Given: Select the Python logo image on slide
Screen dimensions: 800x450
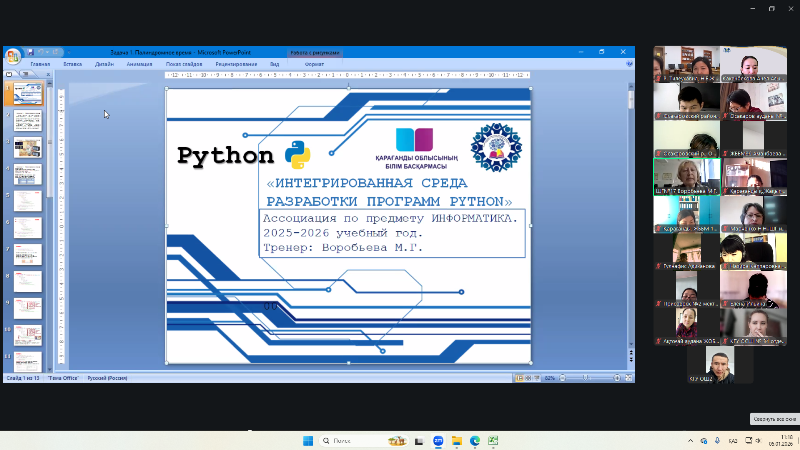Looking at the screenshot, I should pos(297,155).
